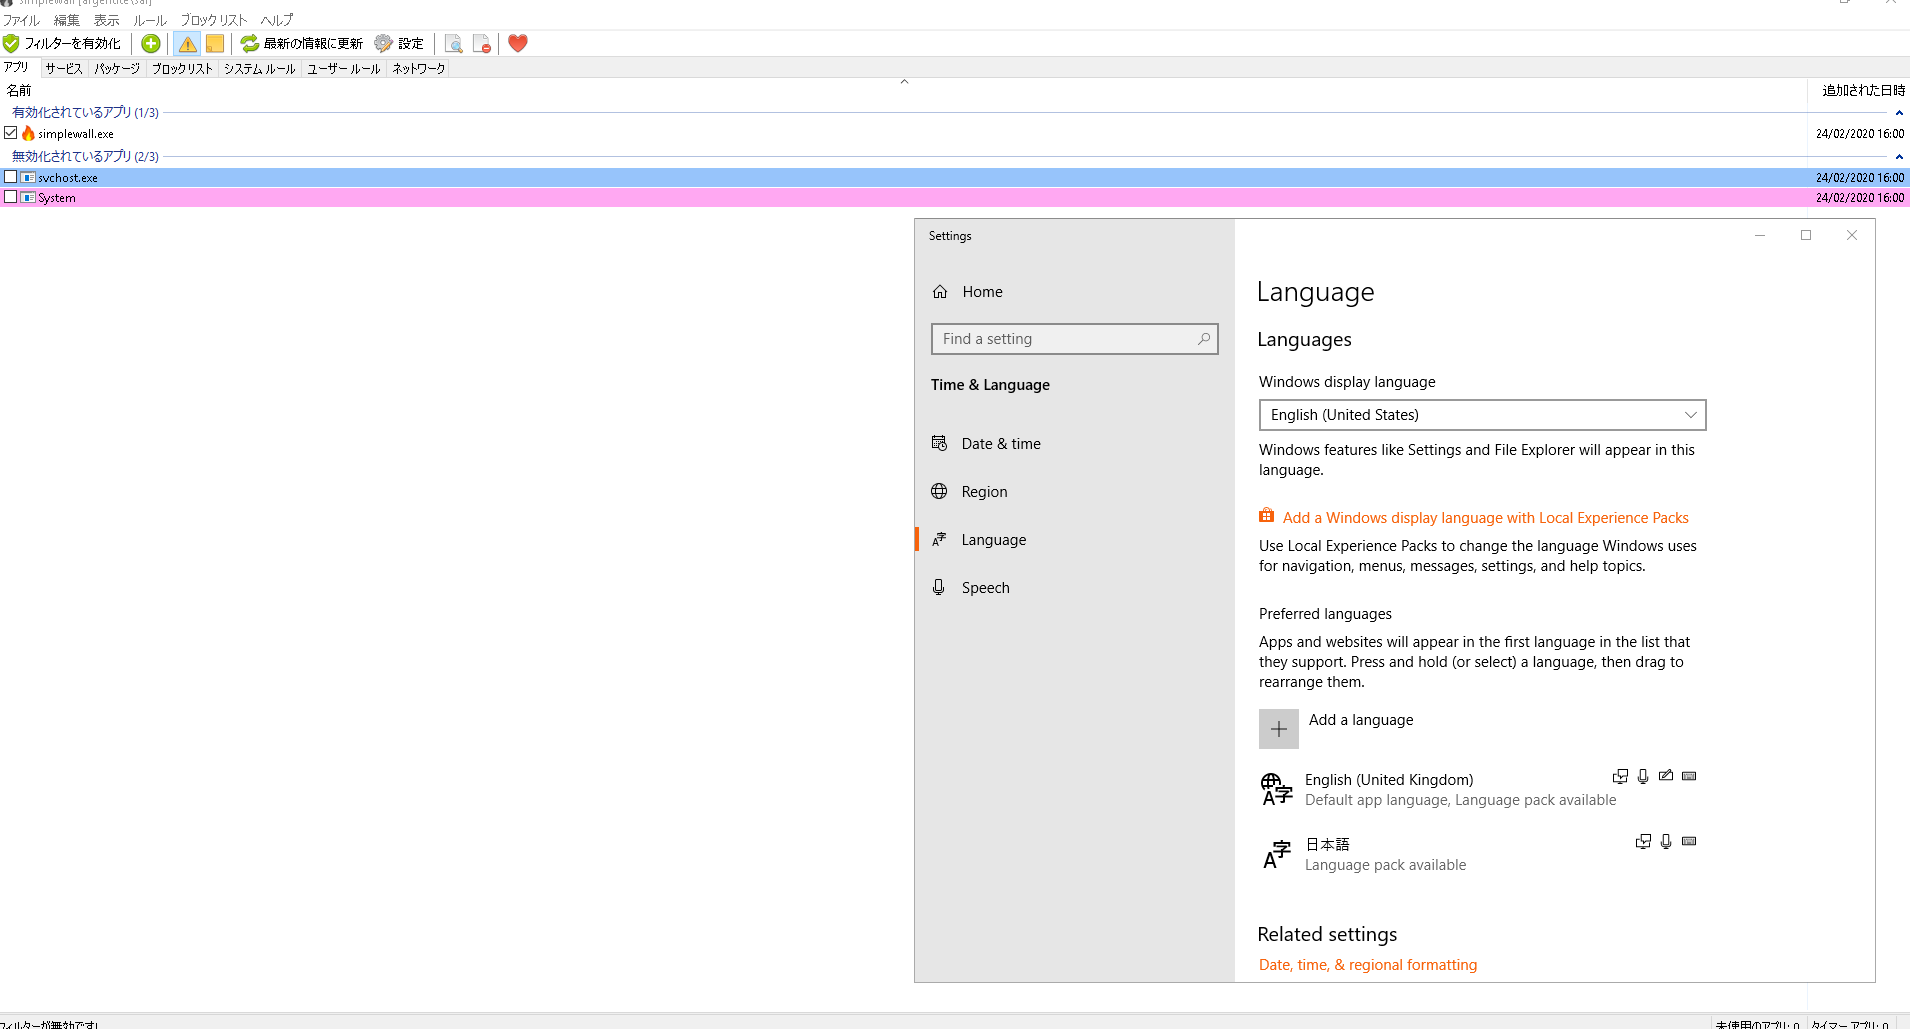Click the Speech microphone icon in sidebar
The image size is (1910, 1029).
click(939, 587)
